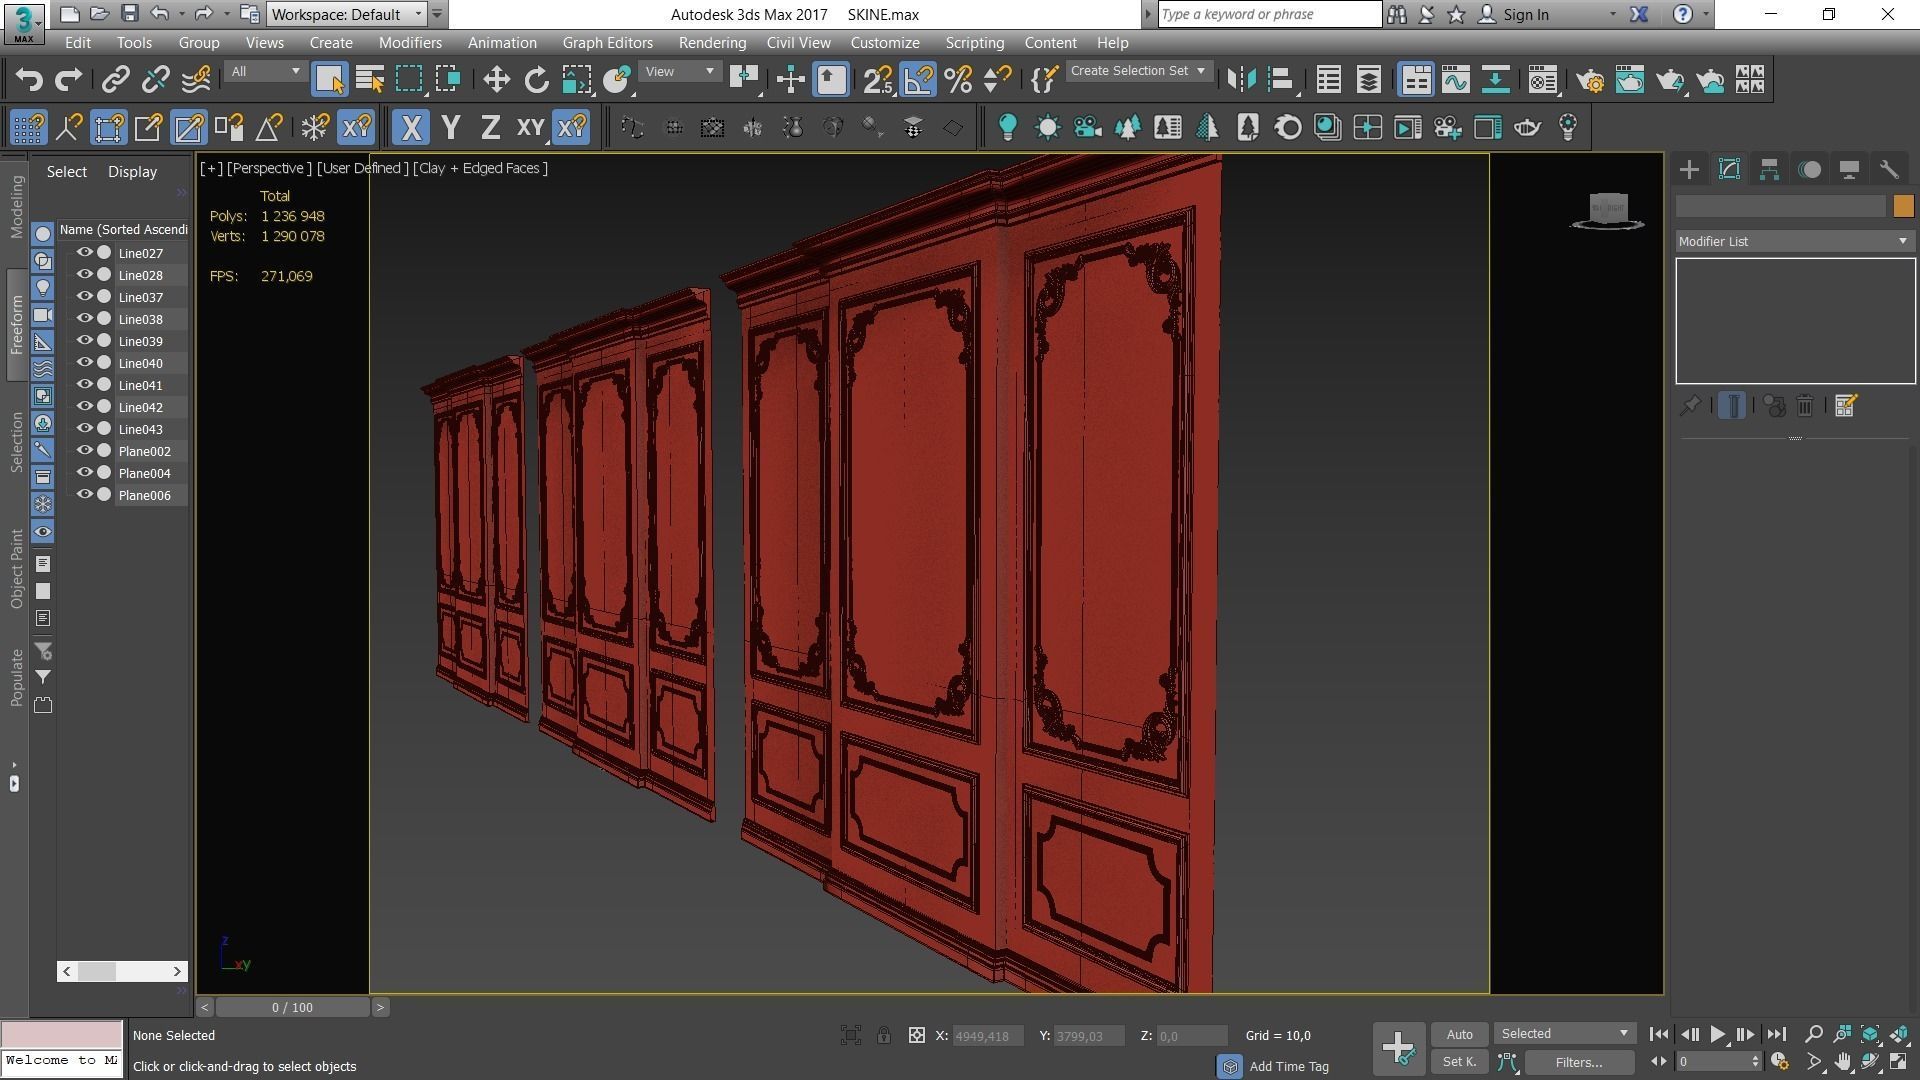Open the Motion command panel tab
1920x1080 pixels.
1809,169
